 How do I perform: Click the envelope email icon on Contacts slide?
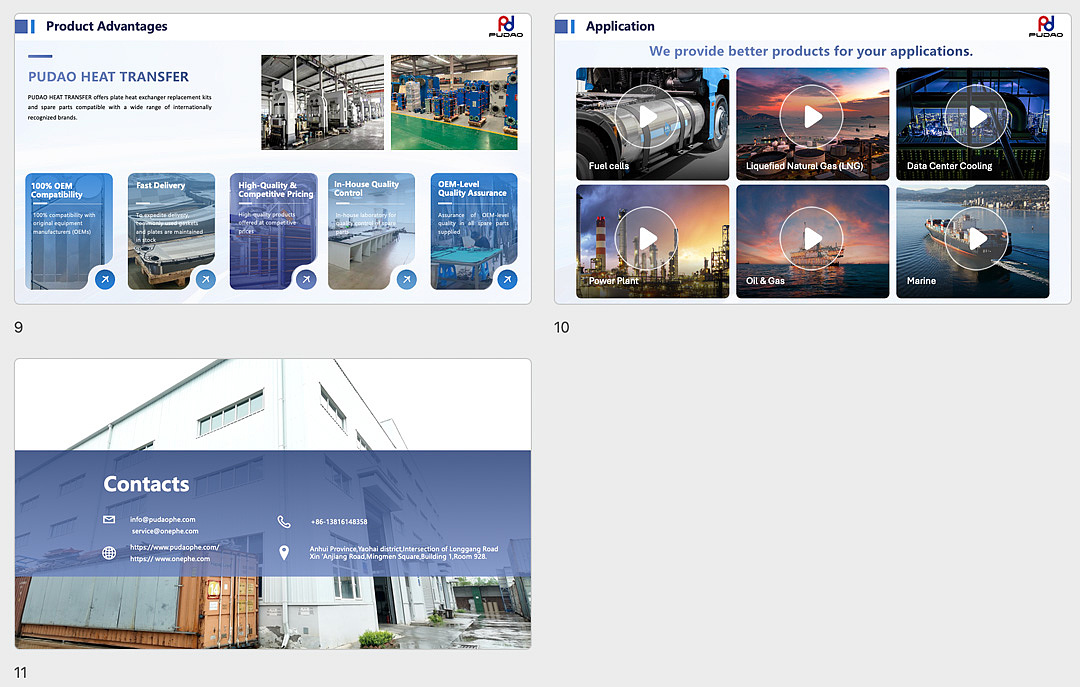point(109,520)
